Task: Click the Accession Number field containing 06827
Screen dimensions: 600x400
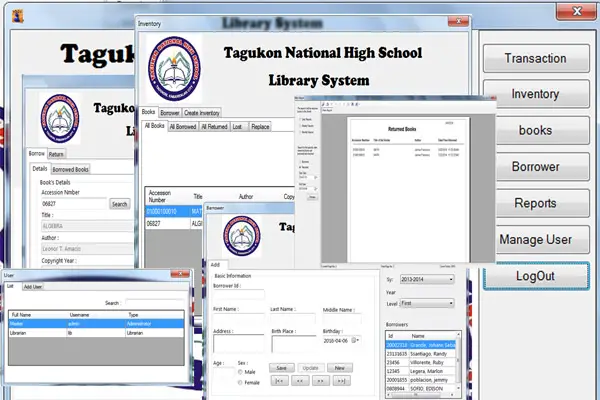Action: pyautogui.click(x=74, y=204)
